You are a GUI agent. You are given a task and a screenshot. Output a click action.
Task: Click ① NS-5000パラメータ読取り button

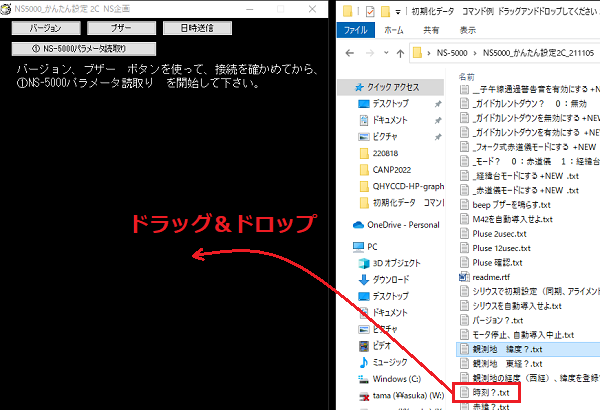click(x=84, y=49)
